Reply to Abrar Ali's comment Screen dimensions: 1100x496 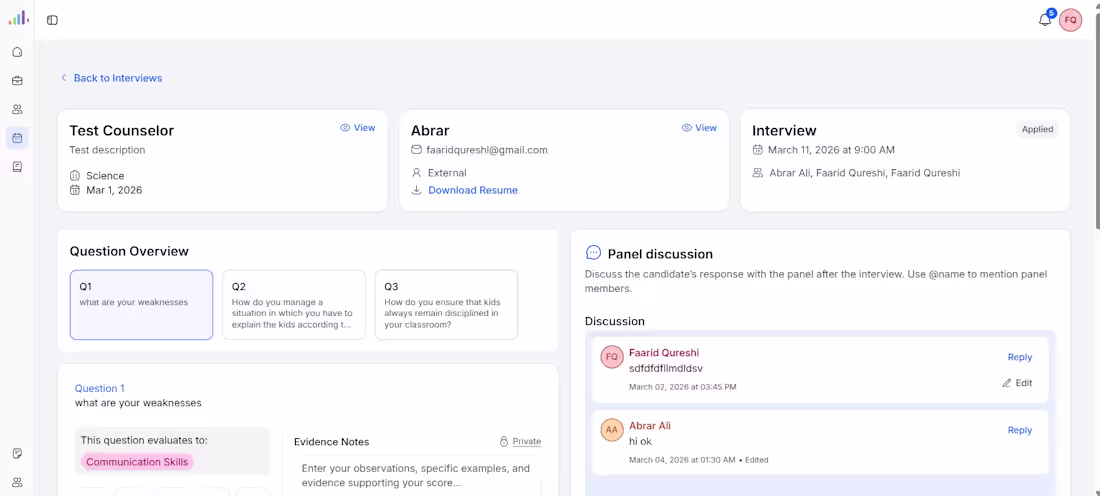[x=1019, y=430]
